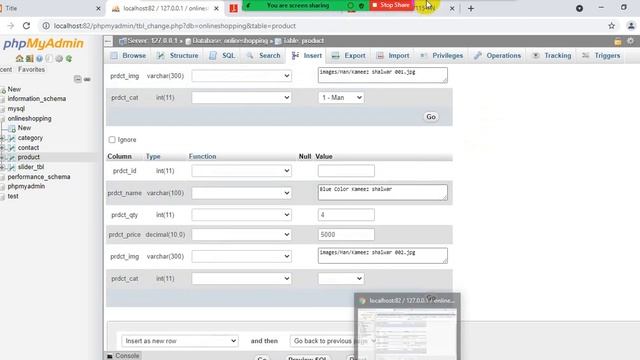The image size is (640, 360).
Task: Open the Import tab
Action: pyautogui.click(x=393, y=56)
